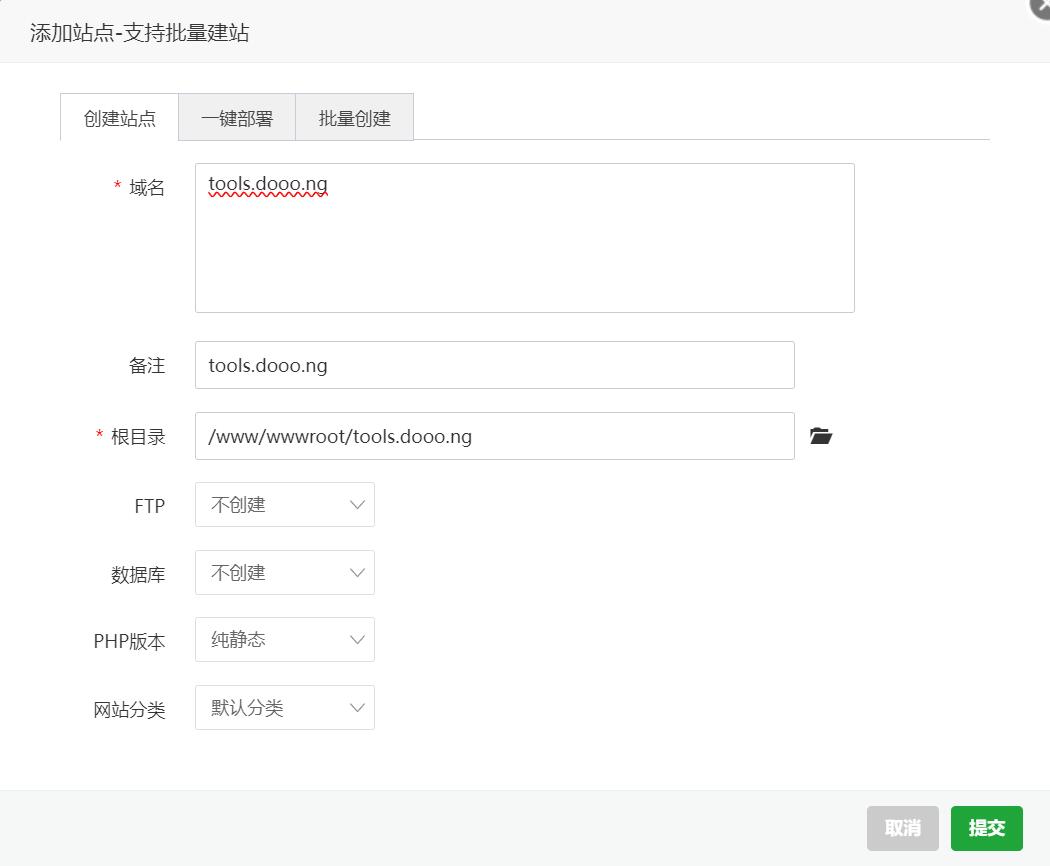This screenshot has height=866, width=1050.
Task: Expand the FTP dropdown
Action: [285, 505]
